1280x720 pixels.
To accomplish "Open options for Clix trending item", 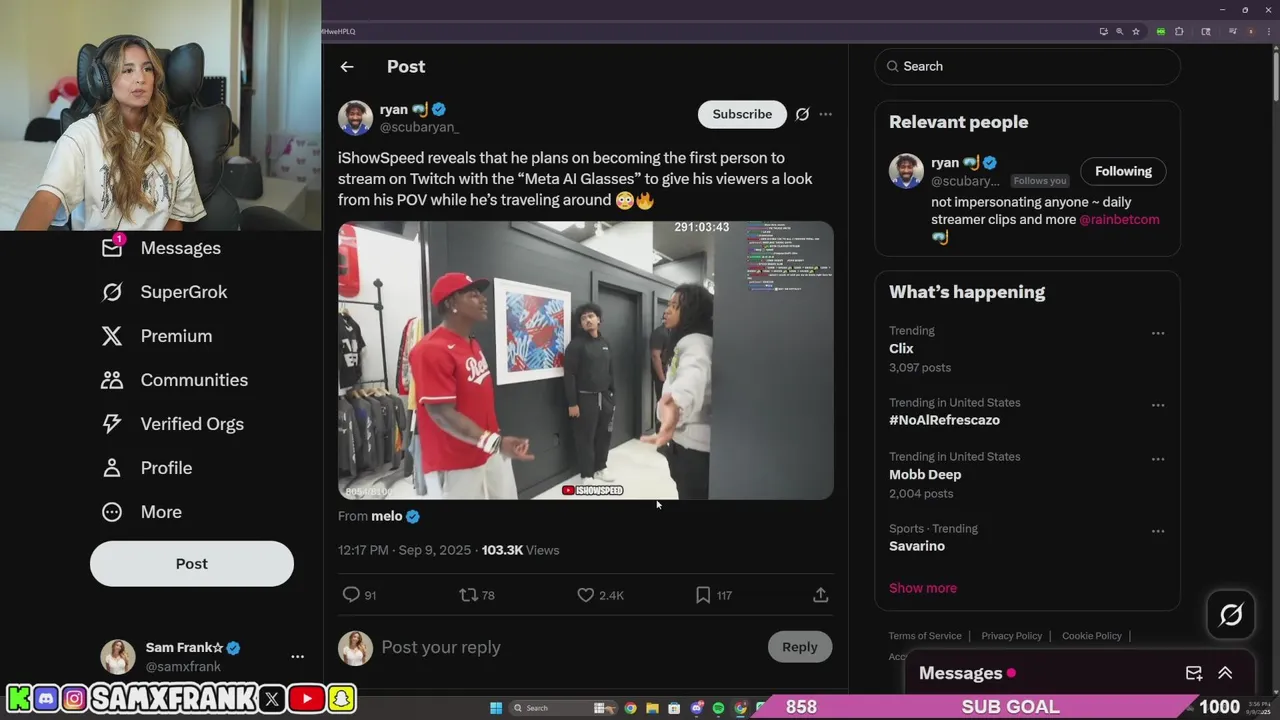I will pyautogui.click(x=1158, y=333).
